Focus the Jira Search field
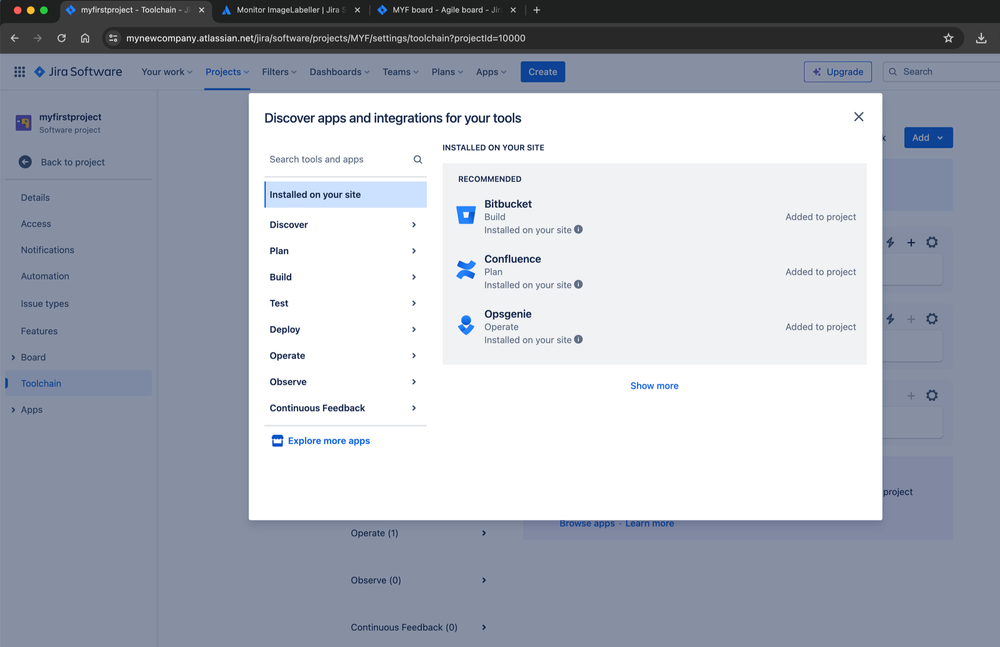The image size is (1000, 647). (x=941, y=72)
